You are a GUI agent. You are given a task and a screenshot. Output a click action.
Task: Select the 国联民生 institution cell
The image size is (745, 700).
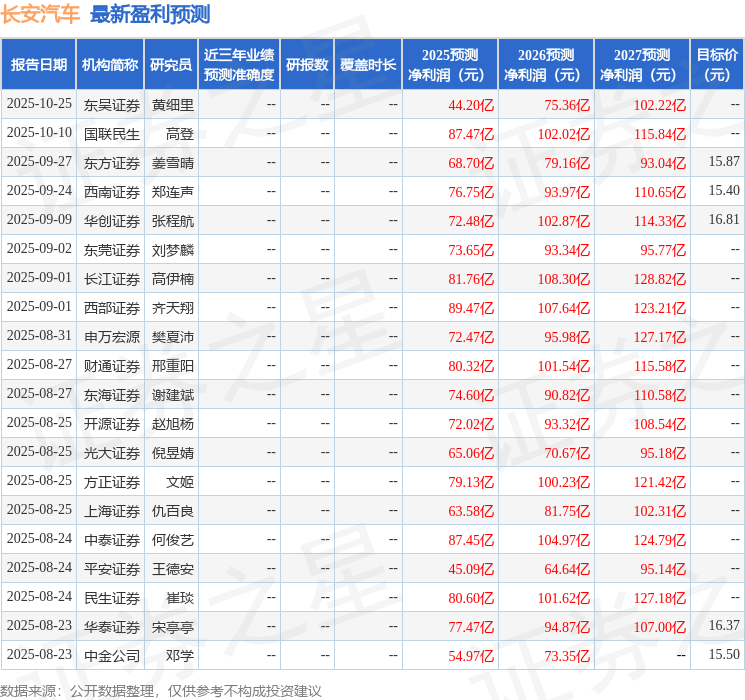click(x=112, y=134)
